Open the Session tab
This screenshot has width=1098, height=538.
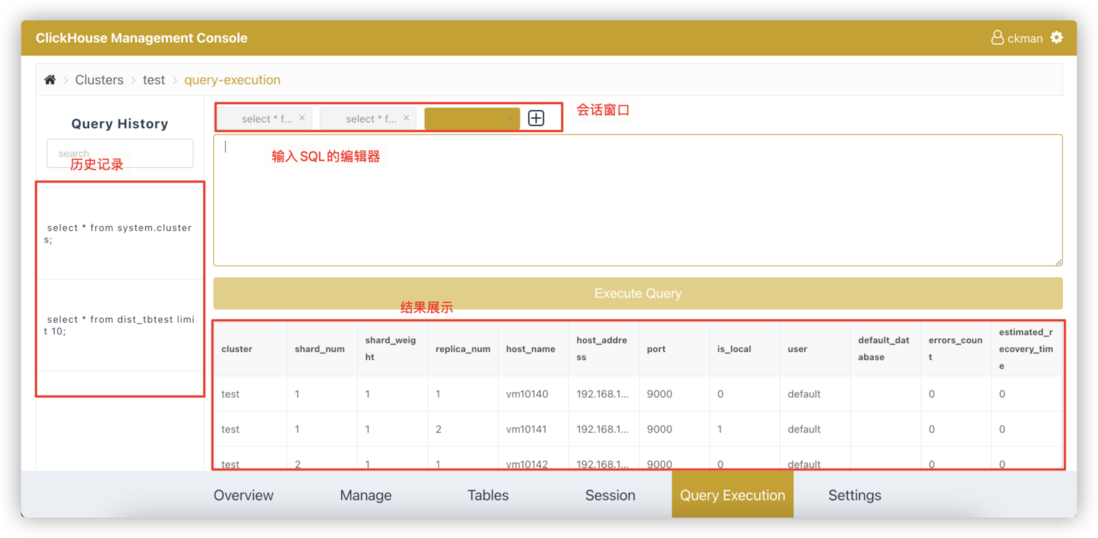point(611,495)
